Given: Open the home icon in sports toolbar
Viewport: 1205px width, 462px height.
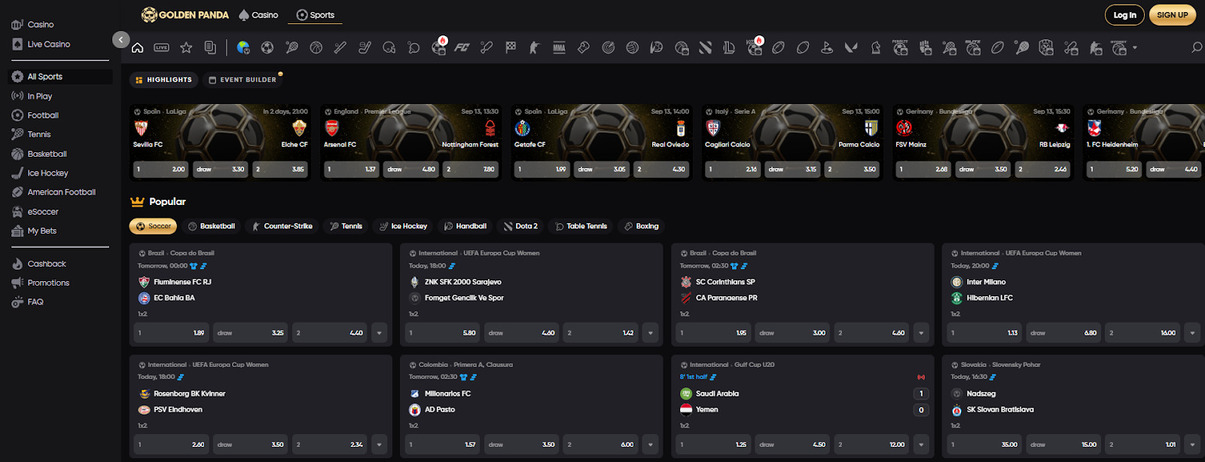Looking at the screenshot, I should pos(137,47).
